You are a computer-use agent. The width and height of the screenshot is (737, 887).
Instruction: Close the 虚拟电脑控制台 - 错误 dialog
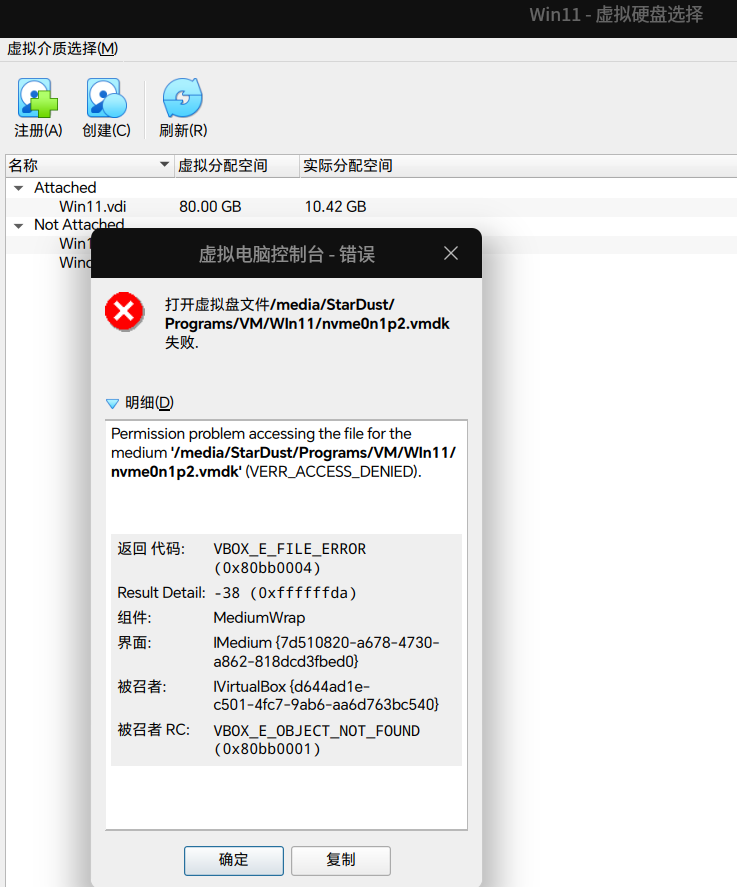point(451,253)
